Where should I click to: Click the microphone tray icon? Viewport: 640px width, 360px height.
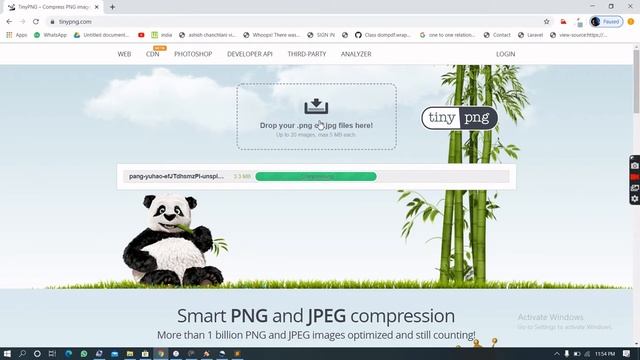[x=567, y=353]
